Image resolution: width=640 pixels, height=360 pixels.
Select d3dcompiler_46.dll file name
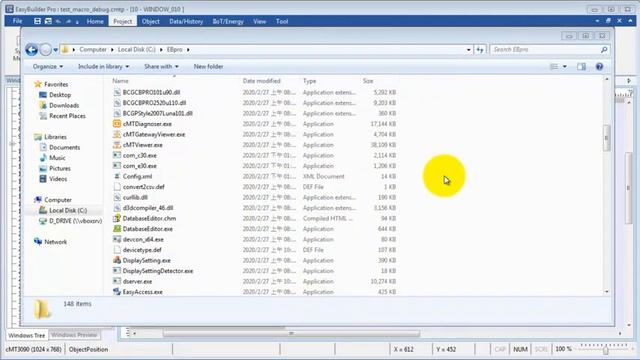pyautogui.click(x=148, y=208)
